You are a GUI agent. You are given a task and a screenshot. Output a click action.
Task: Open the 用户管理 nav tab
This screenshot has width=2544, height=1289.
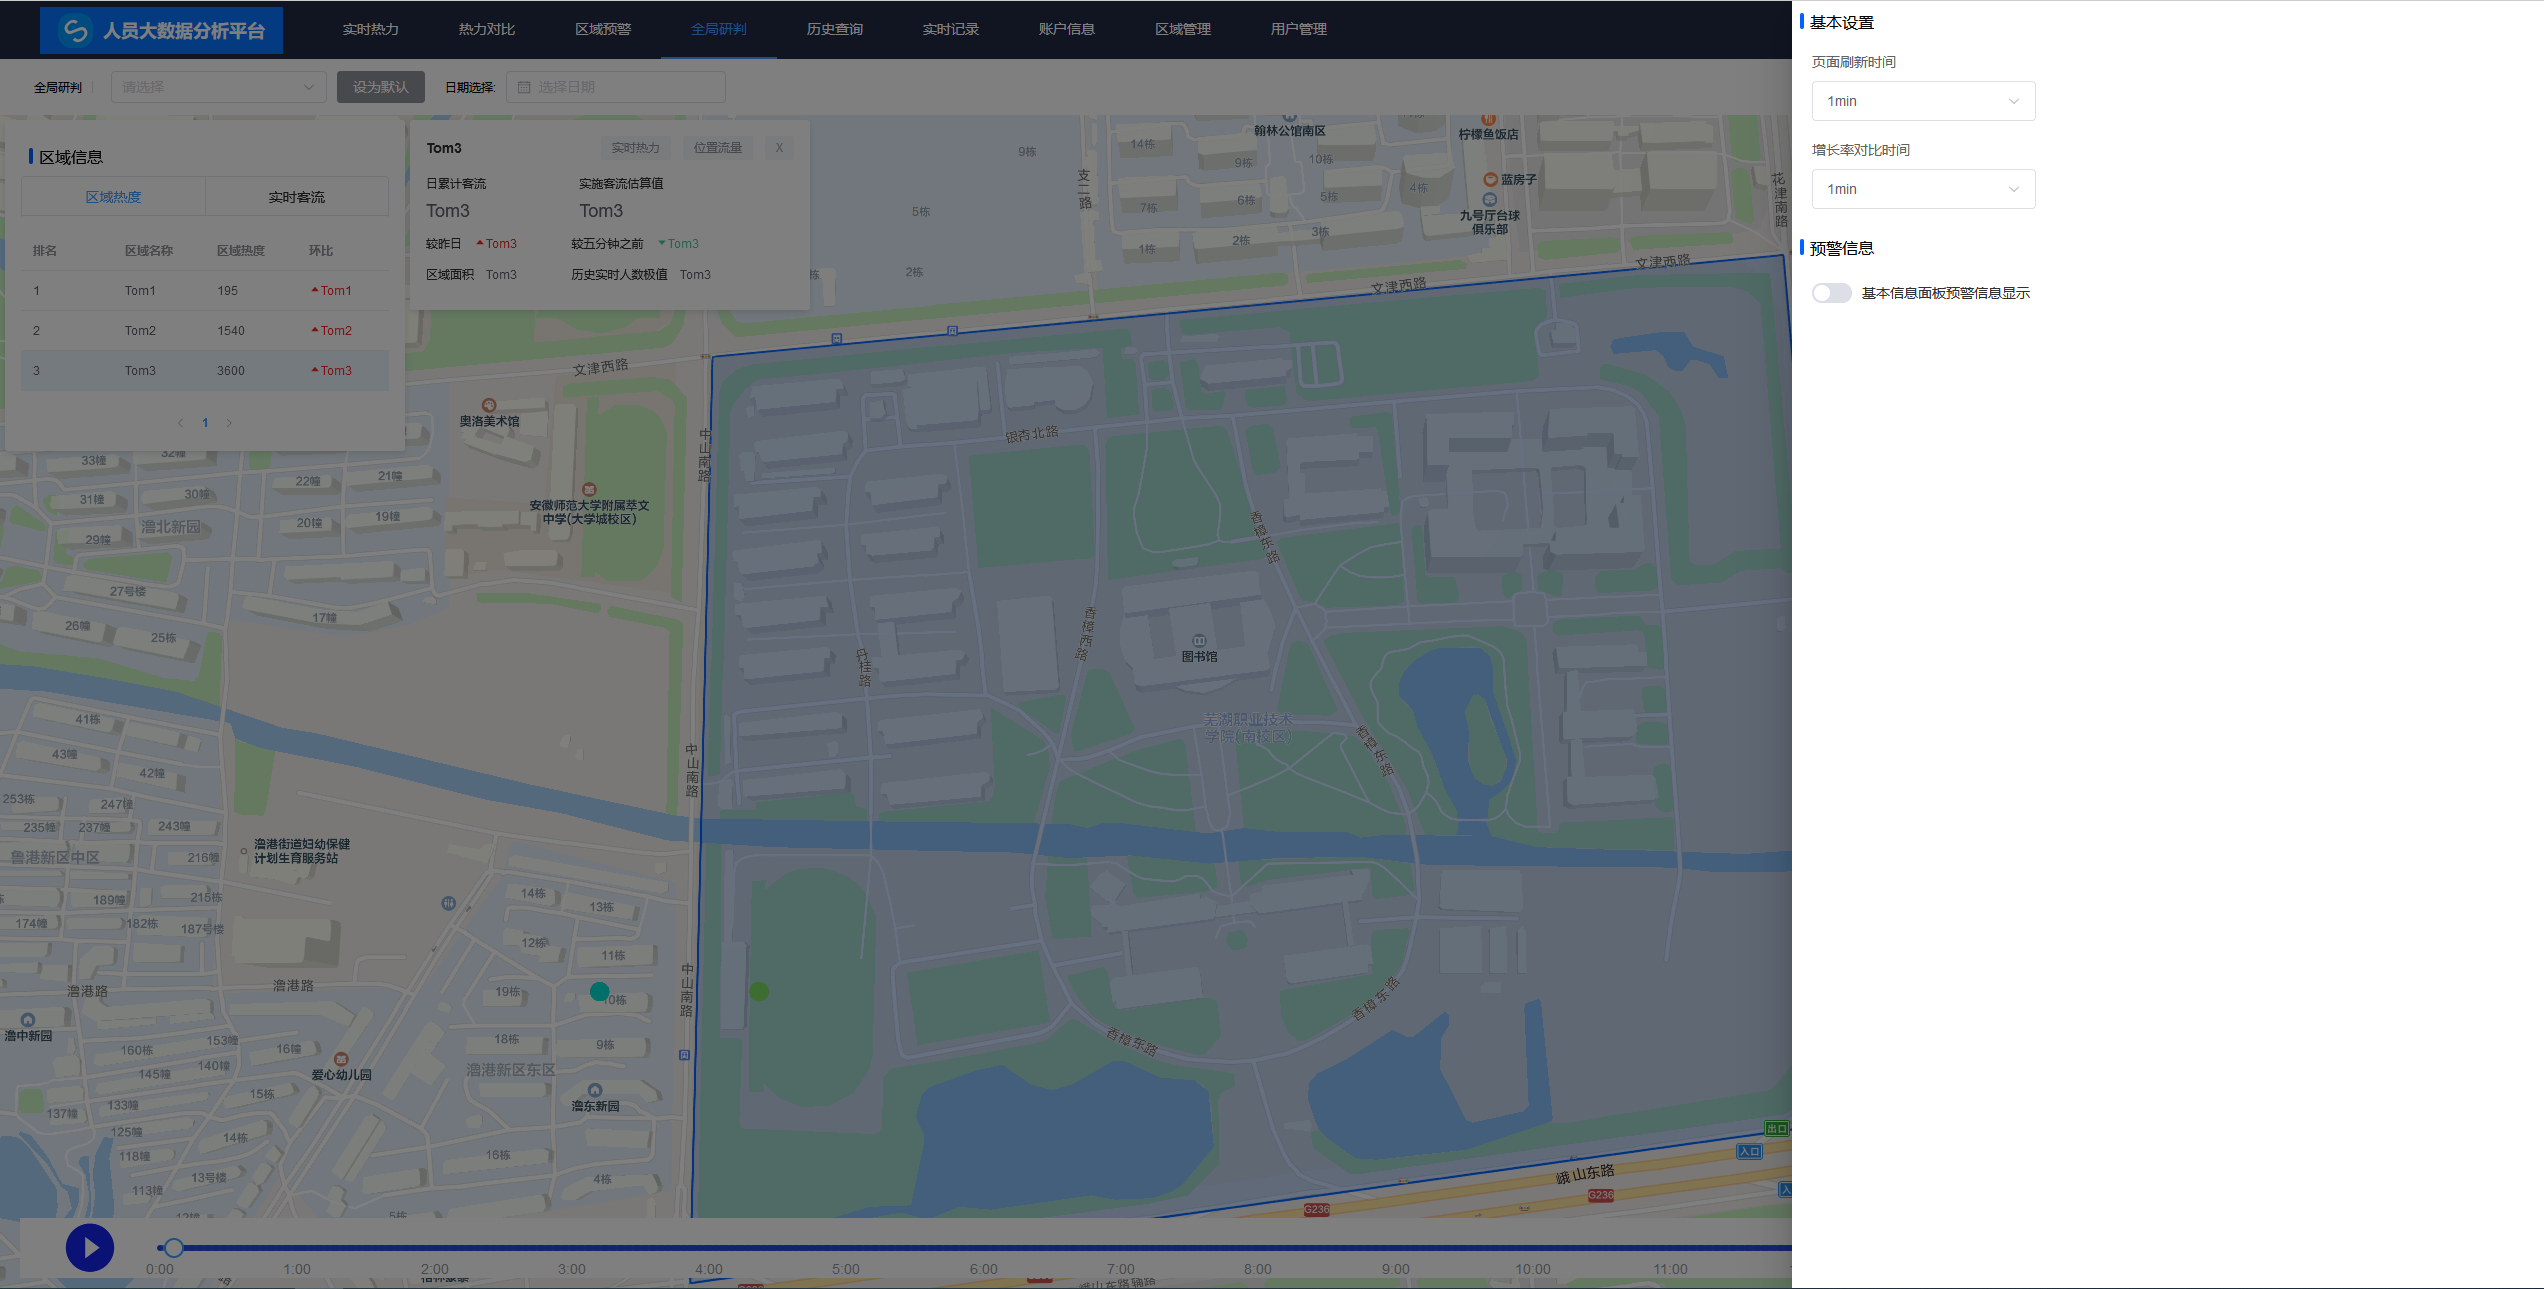[1299, 29]
